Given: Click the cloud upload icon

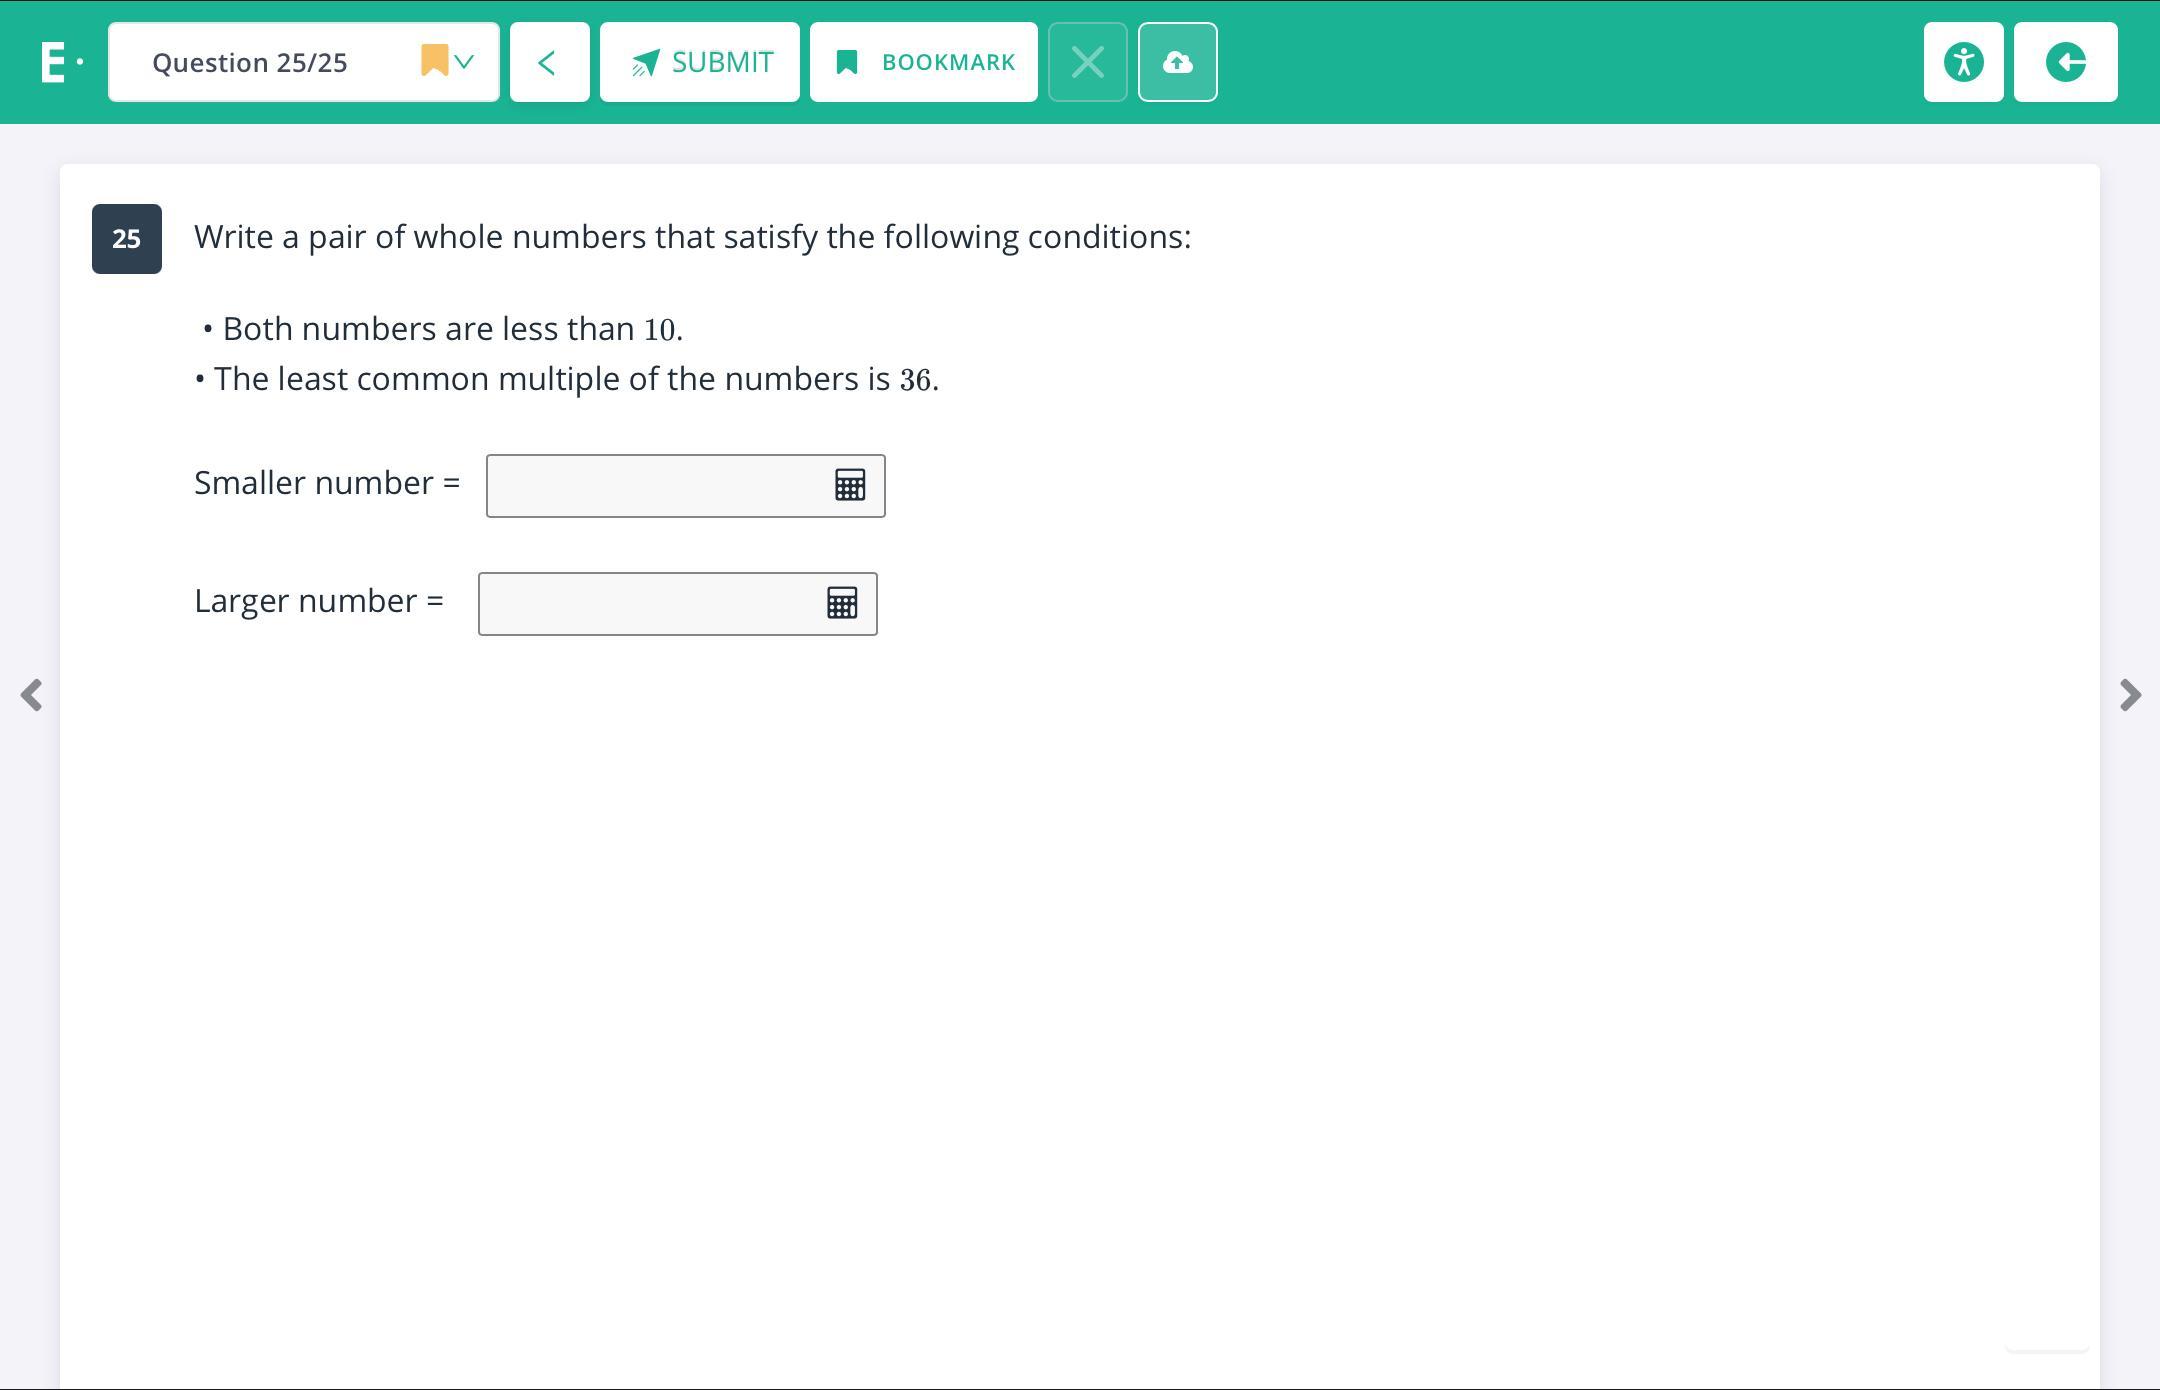Looking at the screenshot, I should (1177, 62).
